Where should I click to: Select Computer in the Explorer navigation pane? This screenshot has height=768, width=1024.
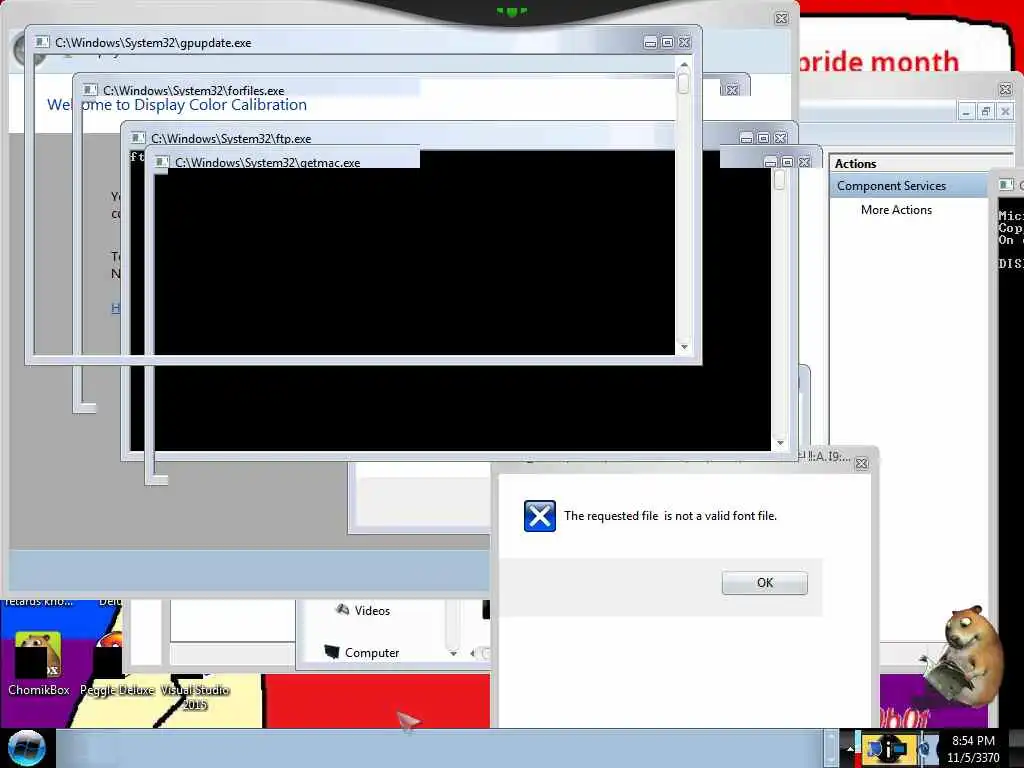click(372, 652)
